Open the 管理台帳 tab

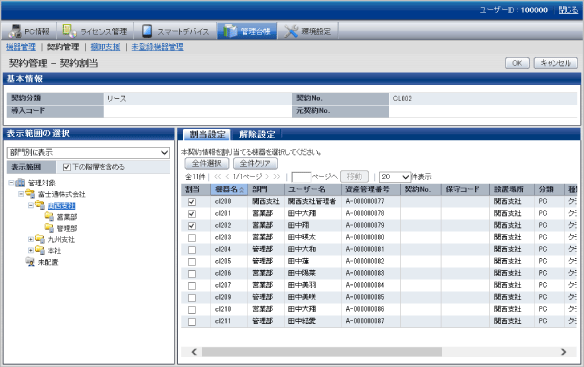click(x=247, y=31)
